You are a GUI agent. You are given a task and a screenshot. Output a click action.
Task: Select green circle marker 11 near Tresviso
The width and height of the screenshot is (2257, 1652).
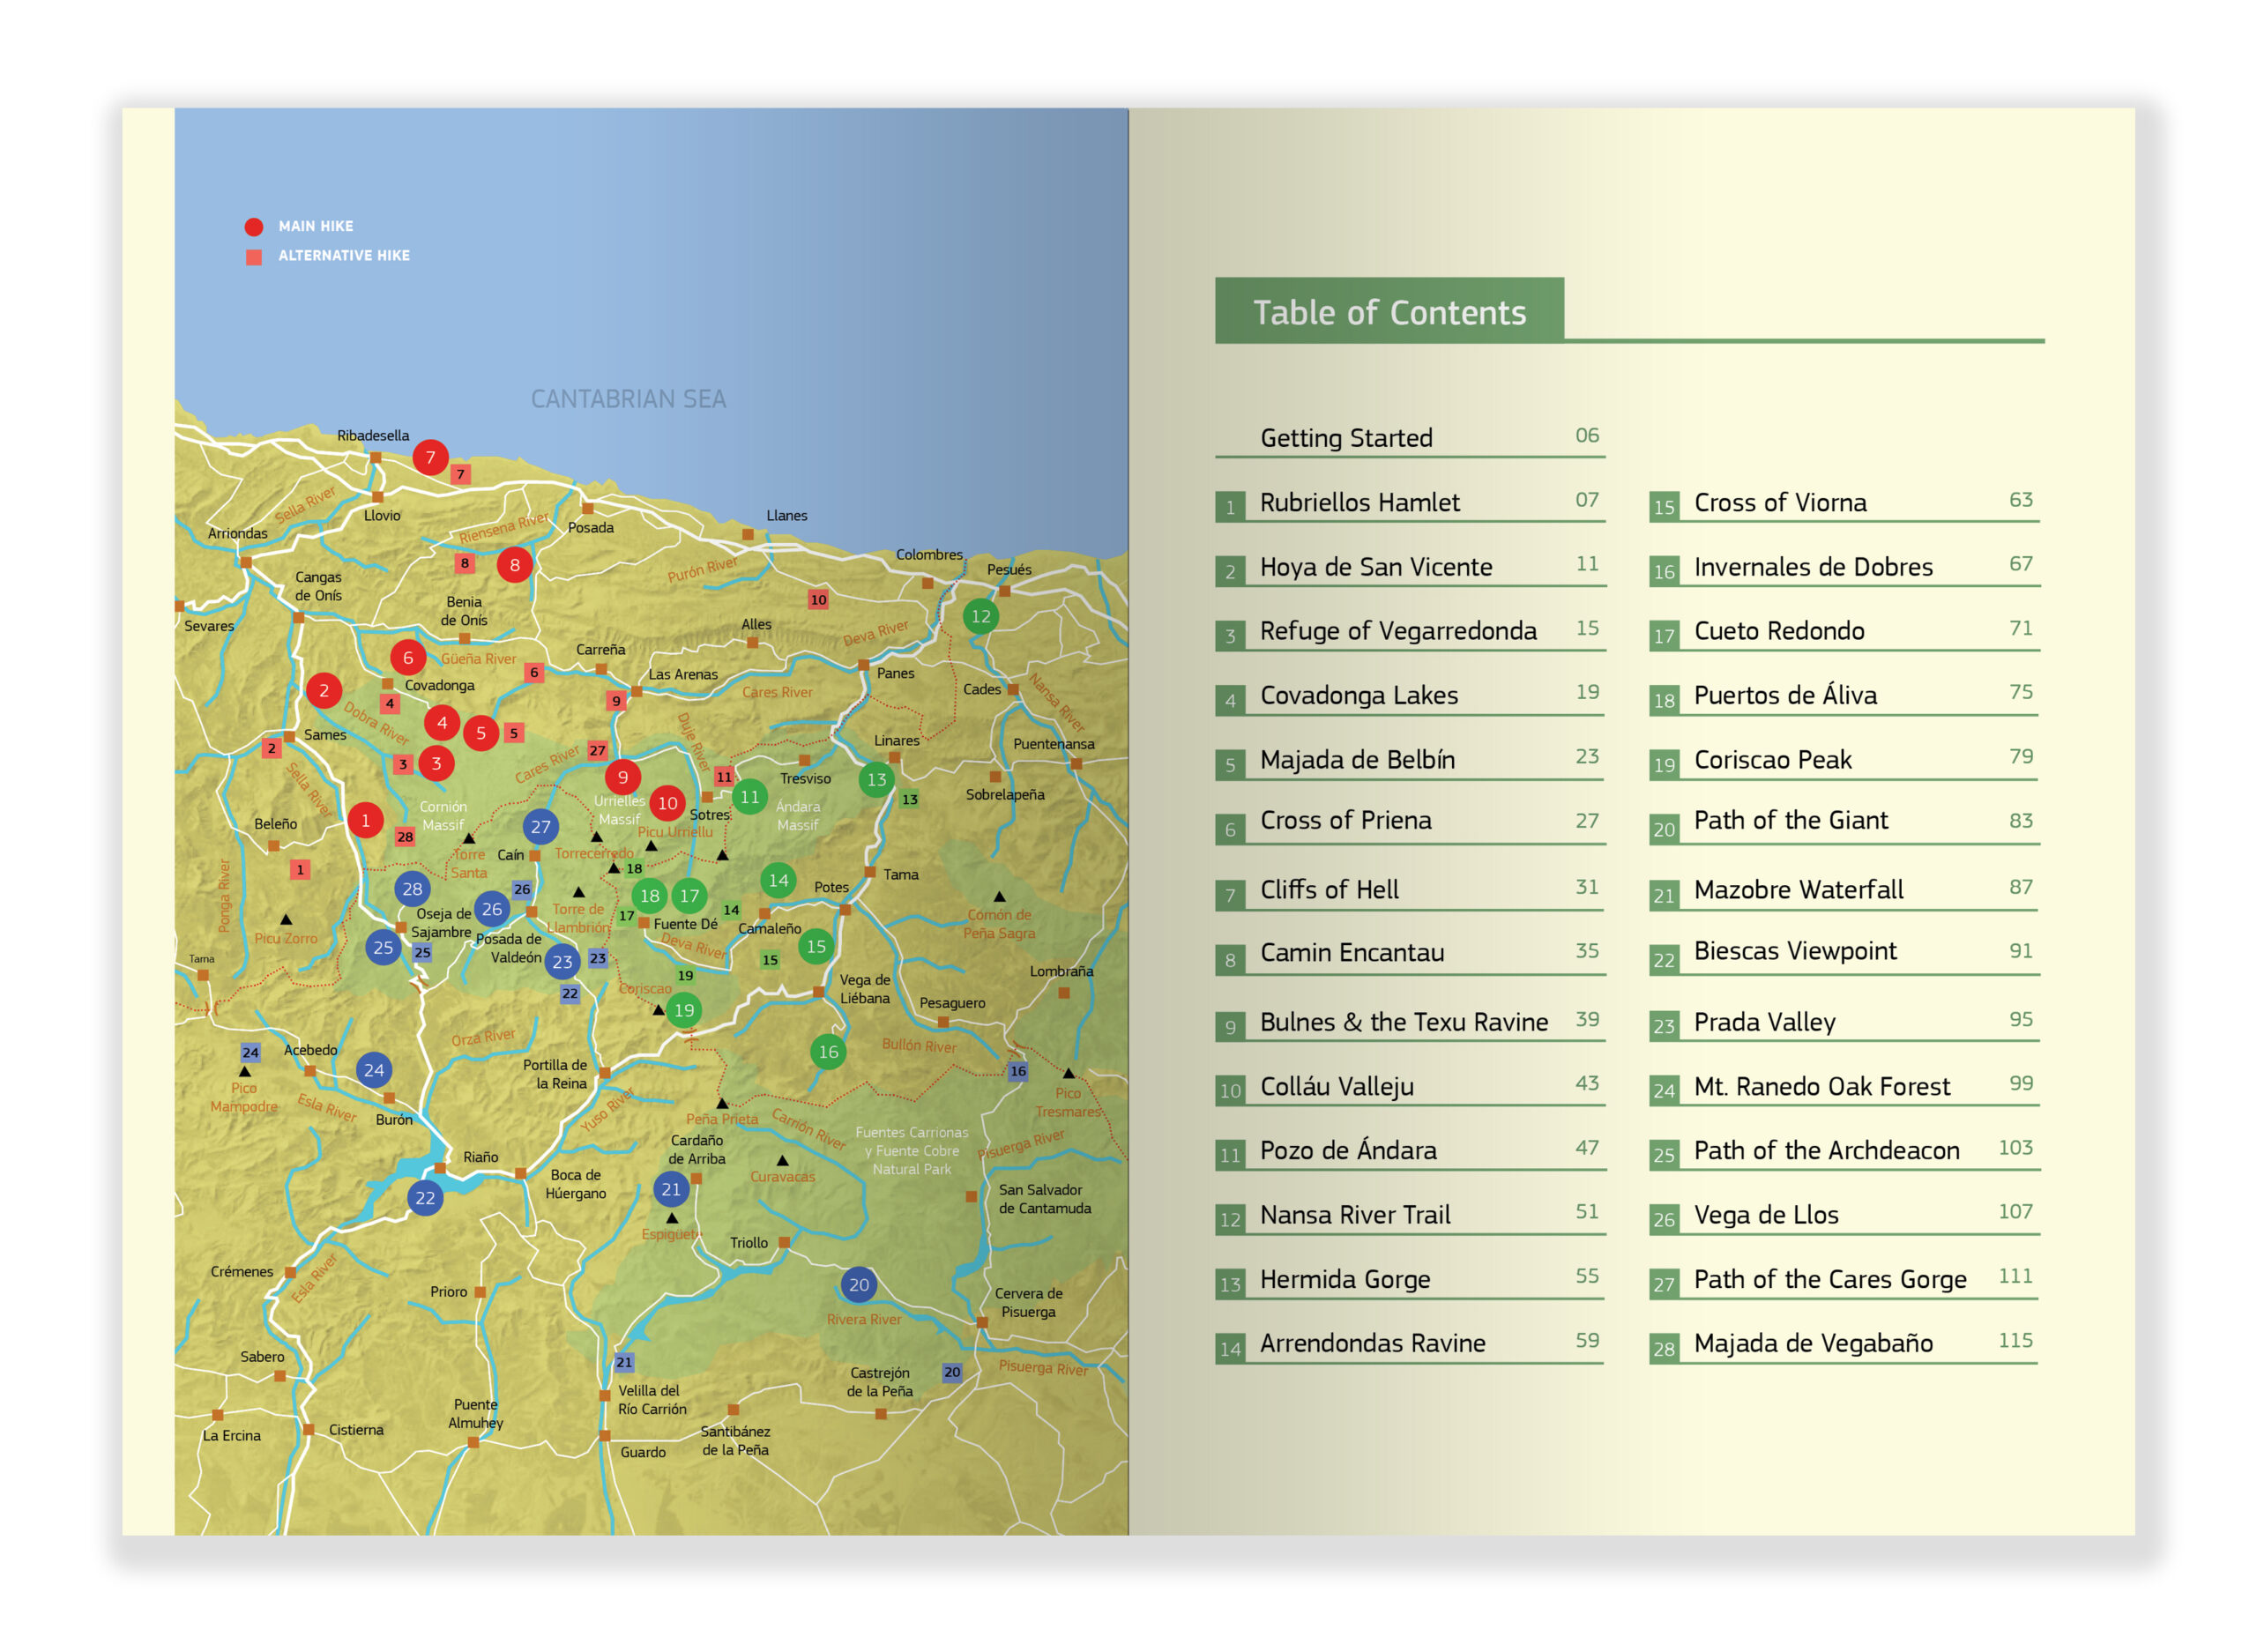(x=750, y=797)
